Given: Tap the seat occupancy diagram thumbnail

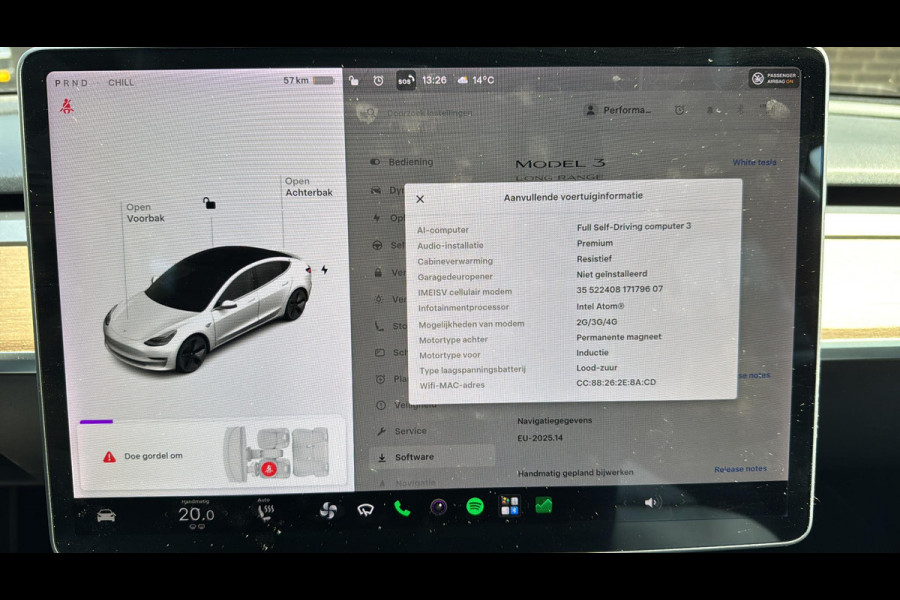Looking at the screenshot, I should [278, 454].
